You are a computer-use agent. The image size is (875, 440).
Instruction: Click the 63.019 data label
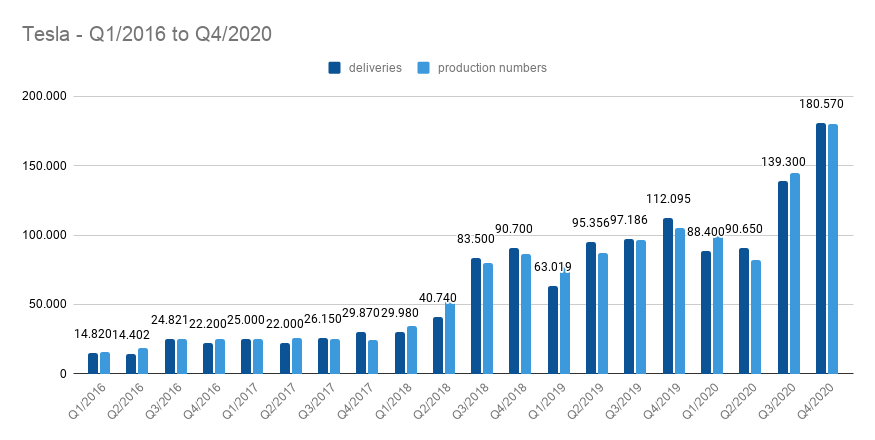(x=552, y=267)
